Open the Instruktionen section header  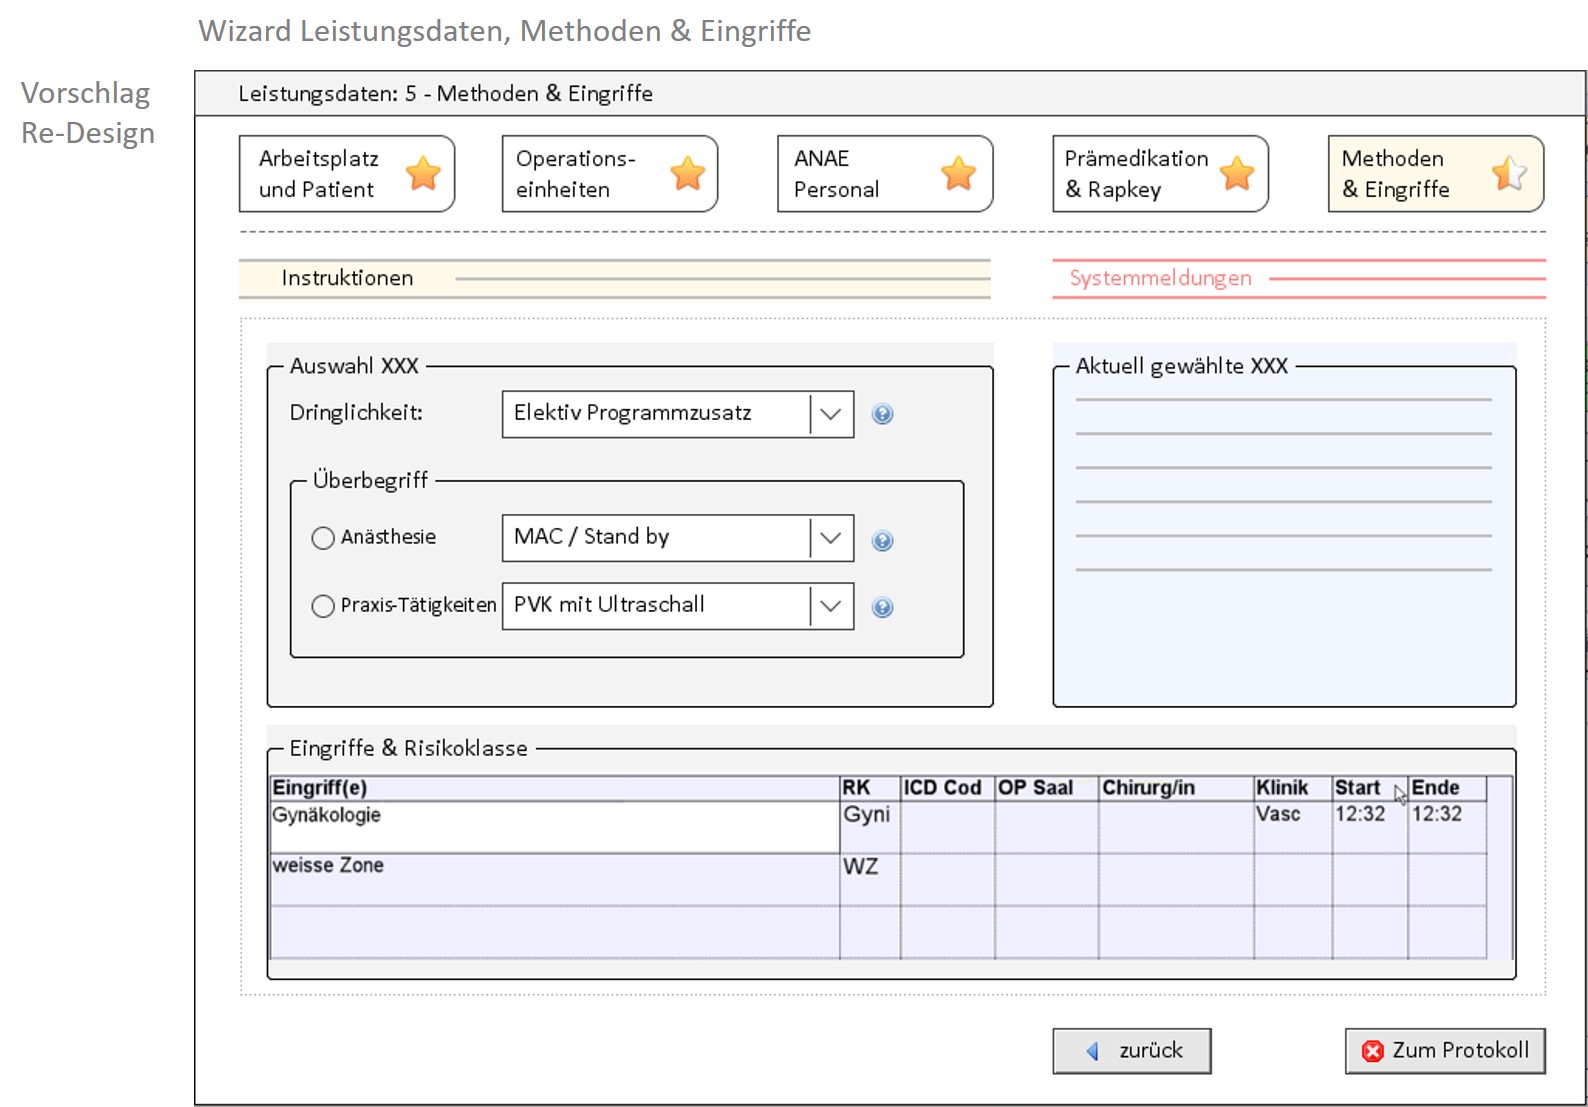[x=347, y=278]
